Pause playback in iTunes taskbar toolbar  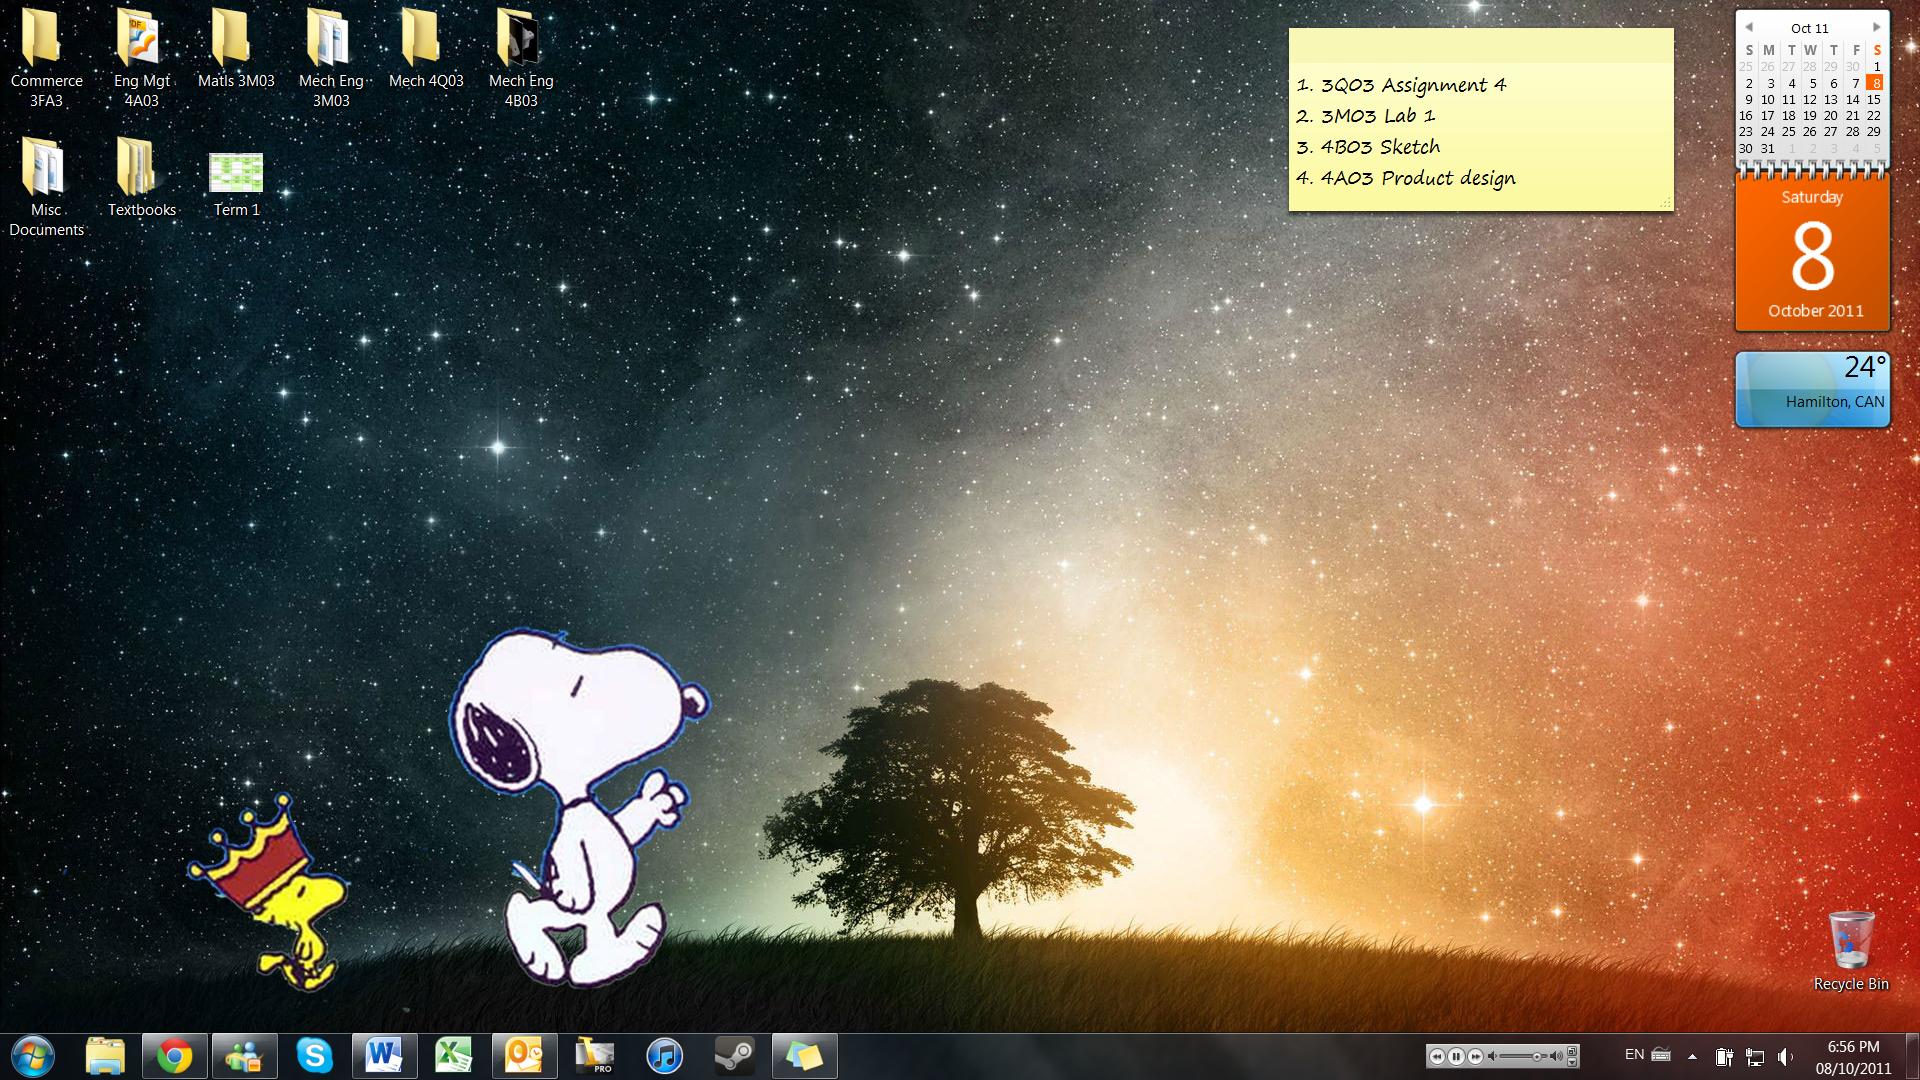[1456, 1056]
